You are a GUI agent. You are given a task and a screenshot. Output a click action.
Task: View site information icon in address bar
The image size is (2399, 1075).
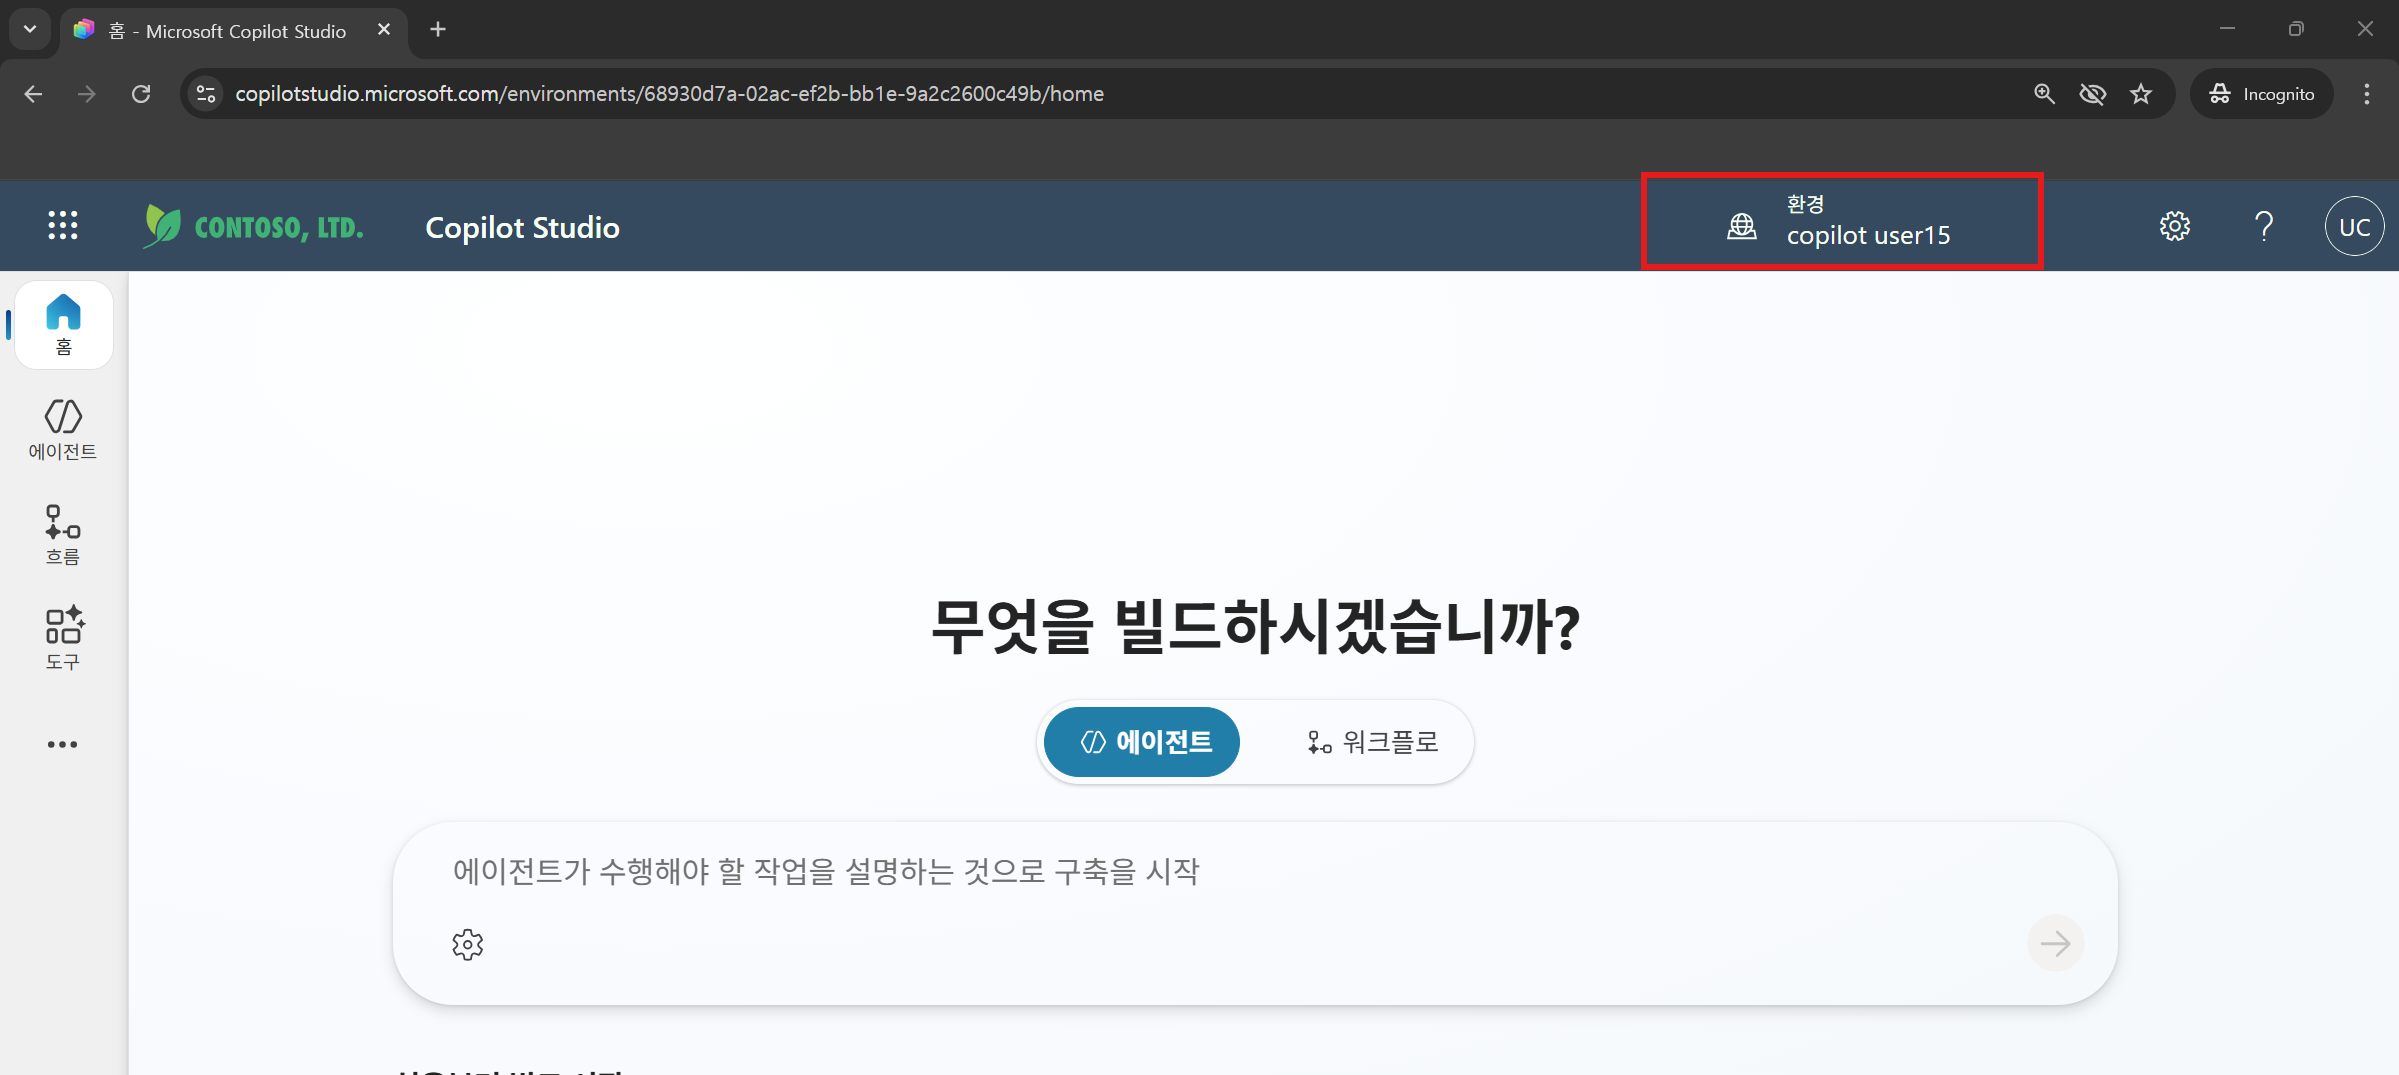[206, 94]
